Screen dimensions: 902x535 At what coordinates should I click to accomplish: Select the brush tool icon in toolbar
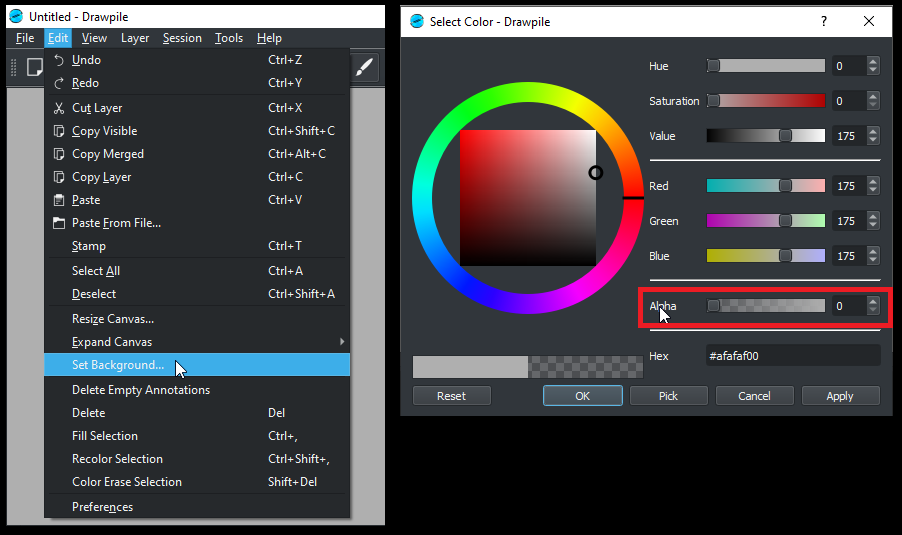click(x=364, y=68)
